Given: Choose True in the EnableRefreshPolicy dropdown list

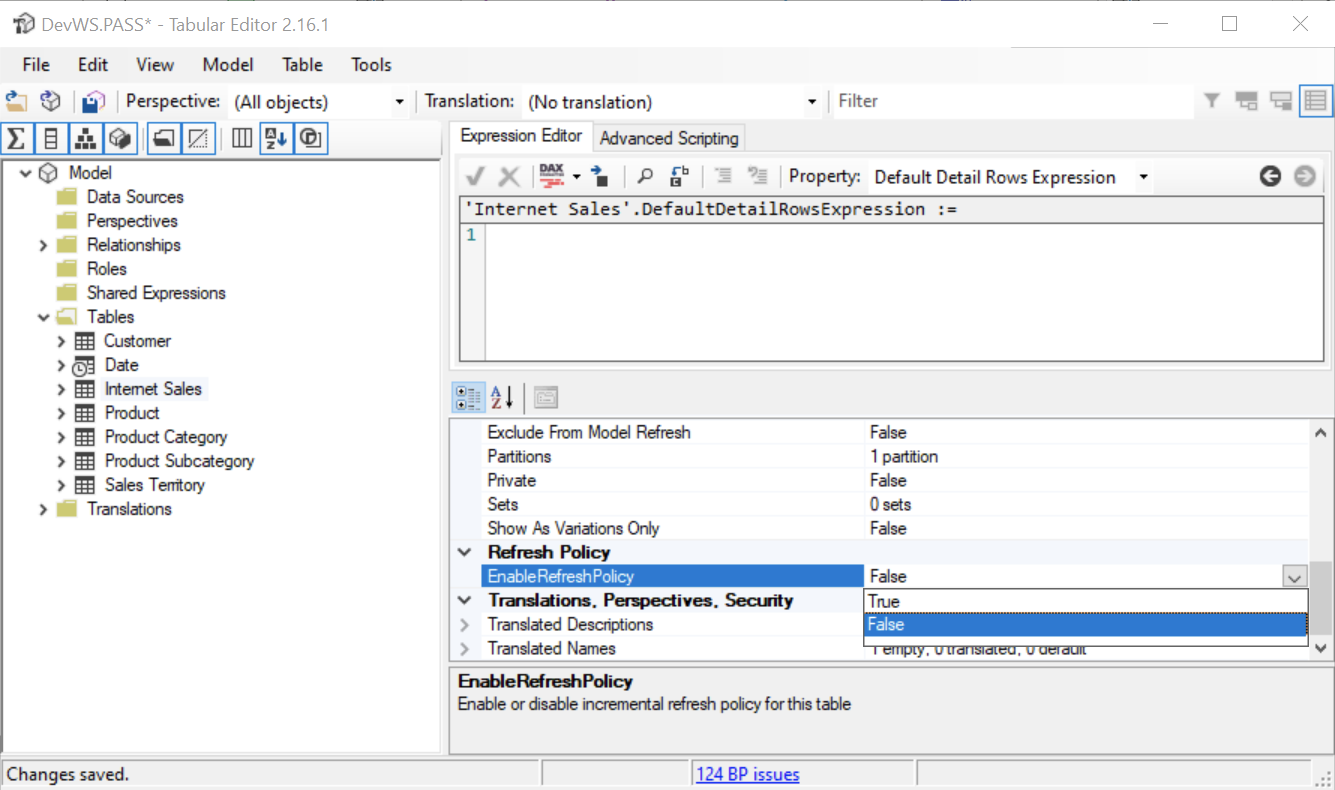Looking at the screenshot, I should click(x=1085, y=601).
